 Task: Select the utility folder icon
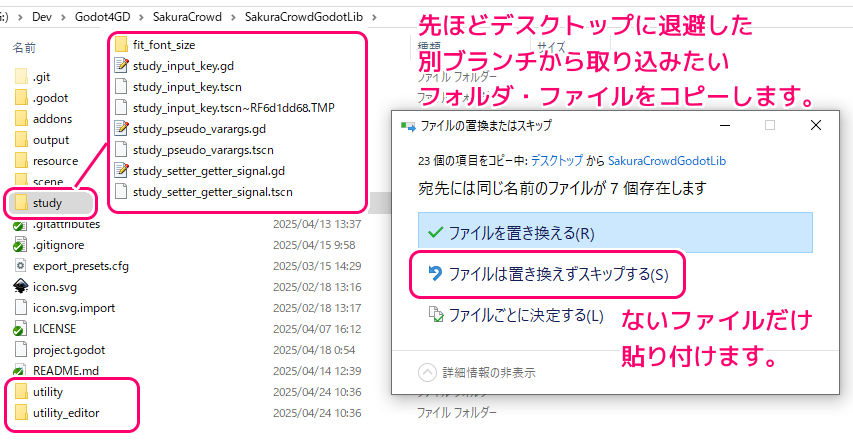coord(21,392)
